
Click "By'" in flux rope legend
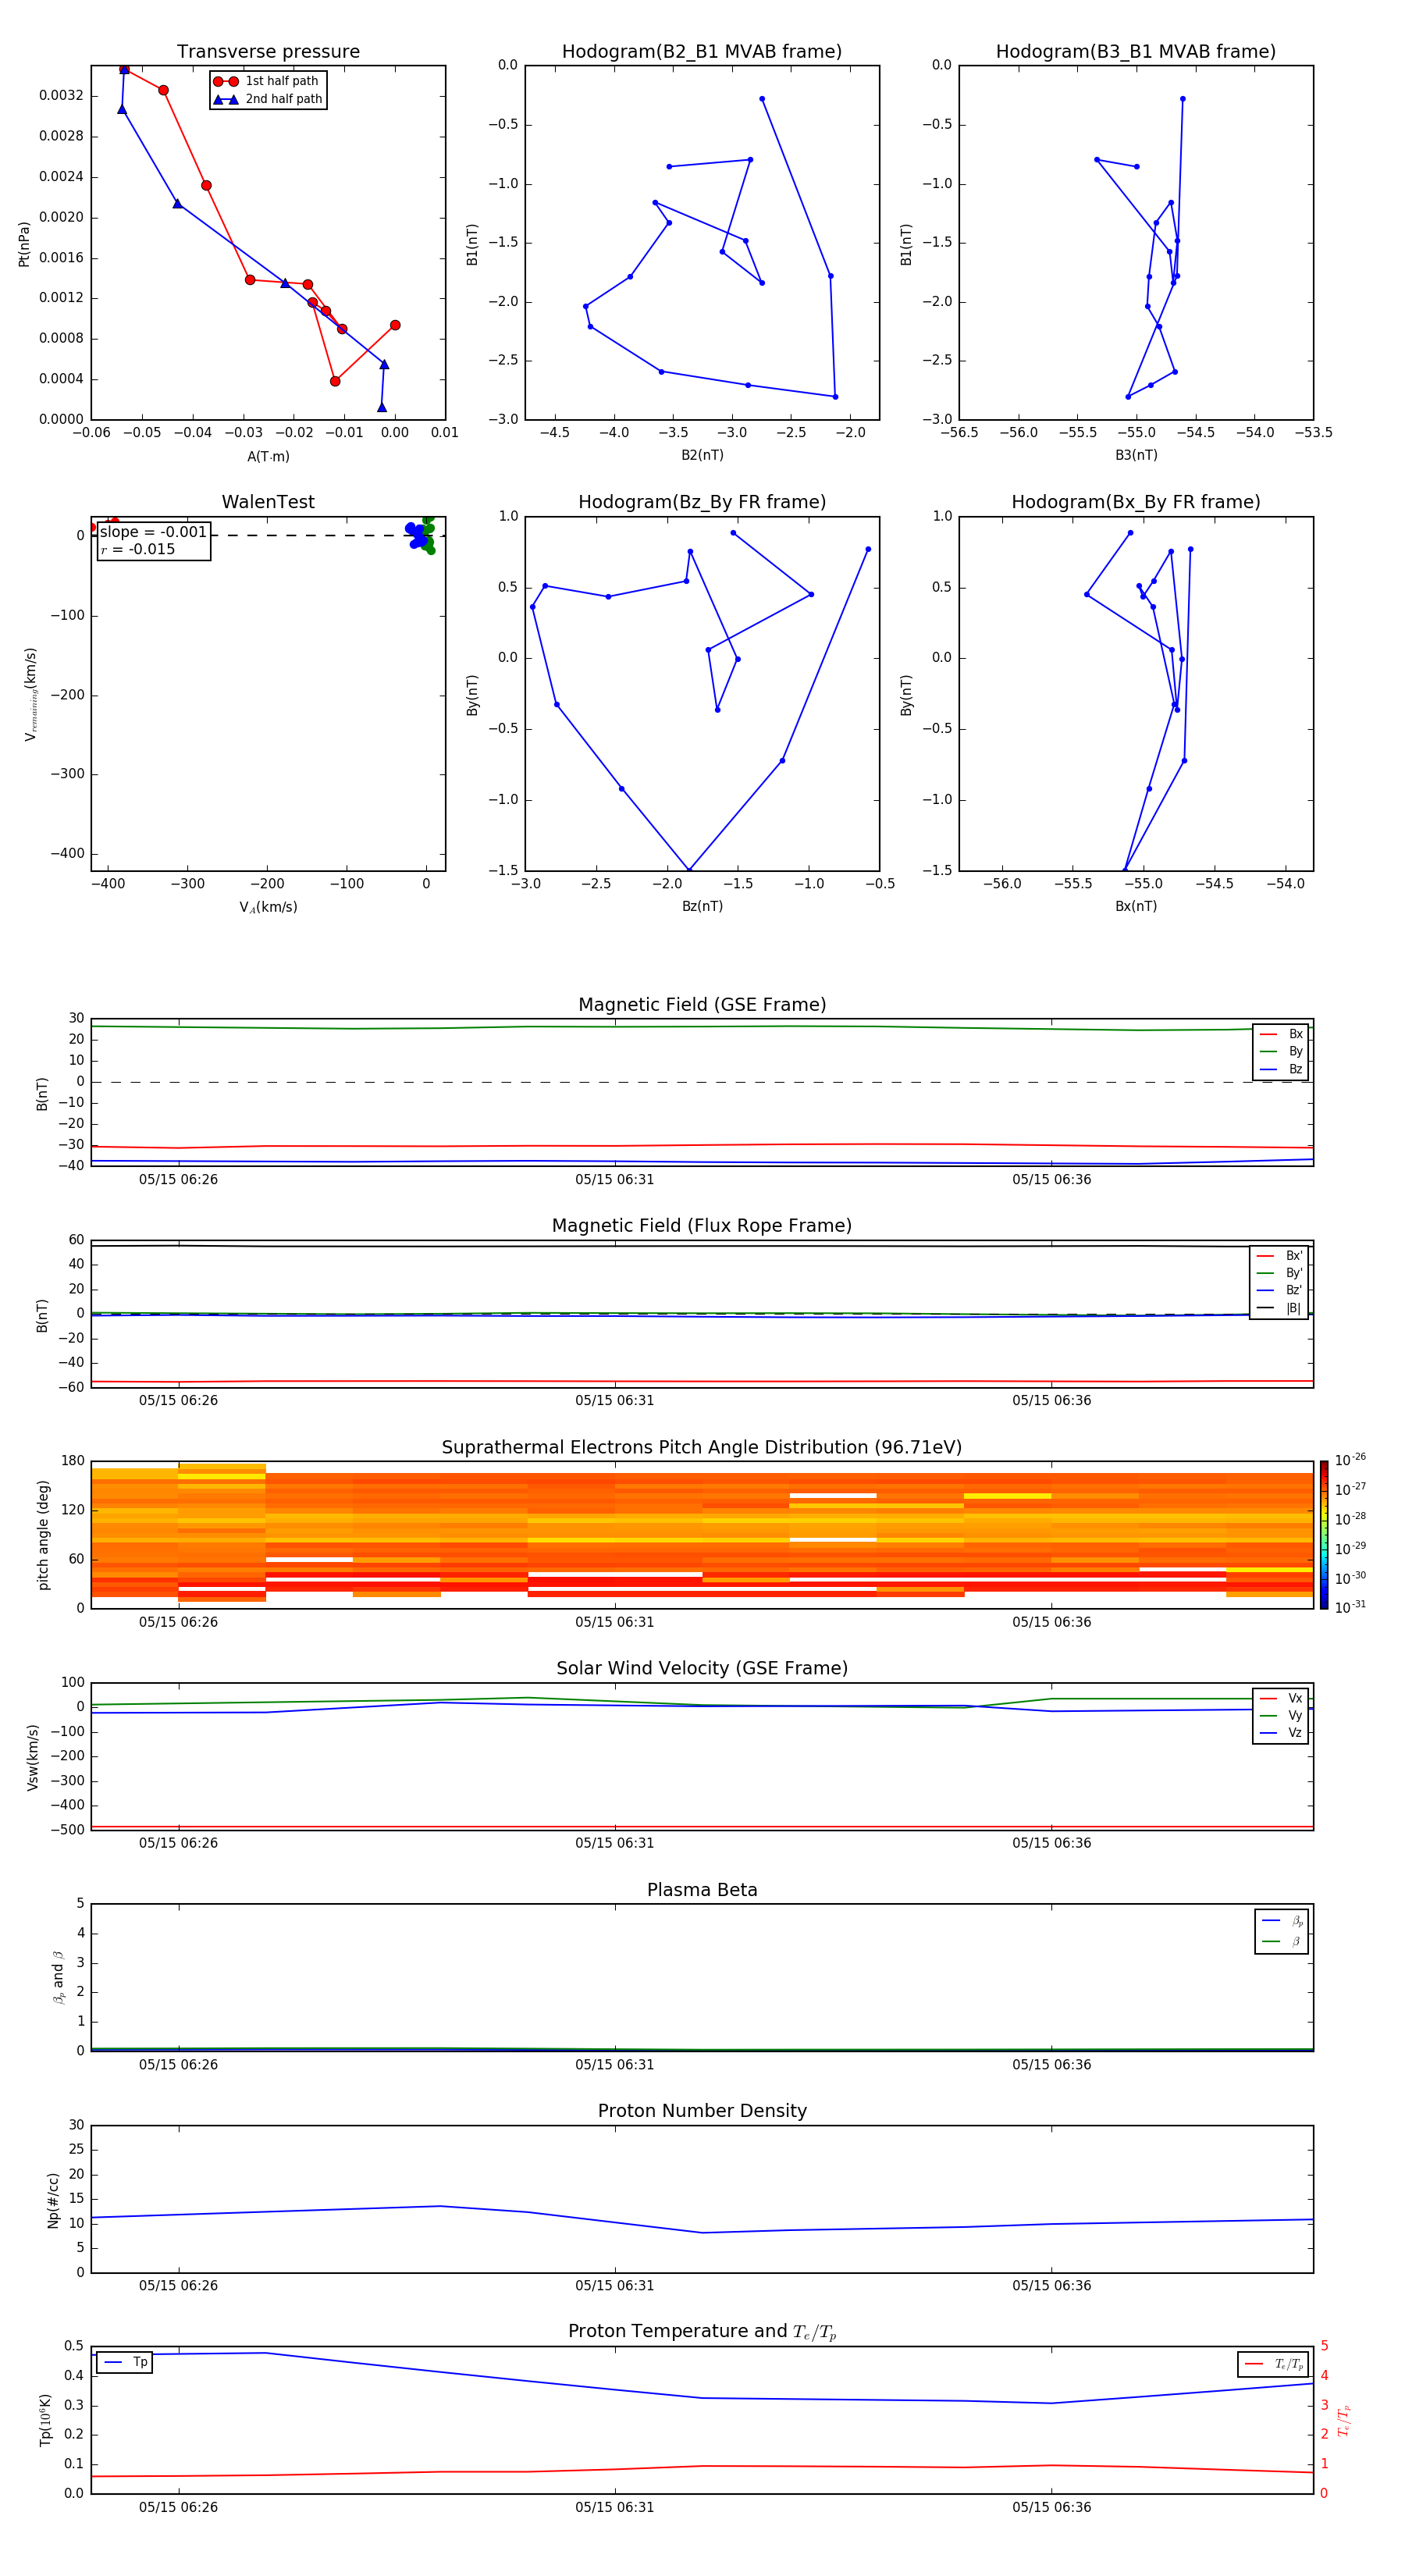1280,1273
